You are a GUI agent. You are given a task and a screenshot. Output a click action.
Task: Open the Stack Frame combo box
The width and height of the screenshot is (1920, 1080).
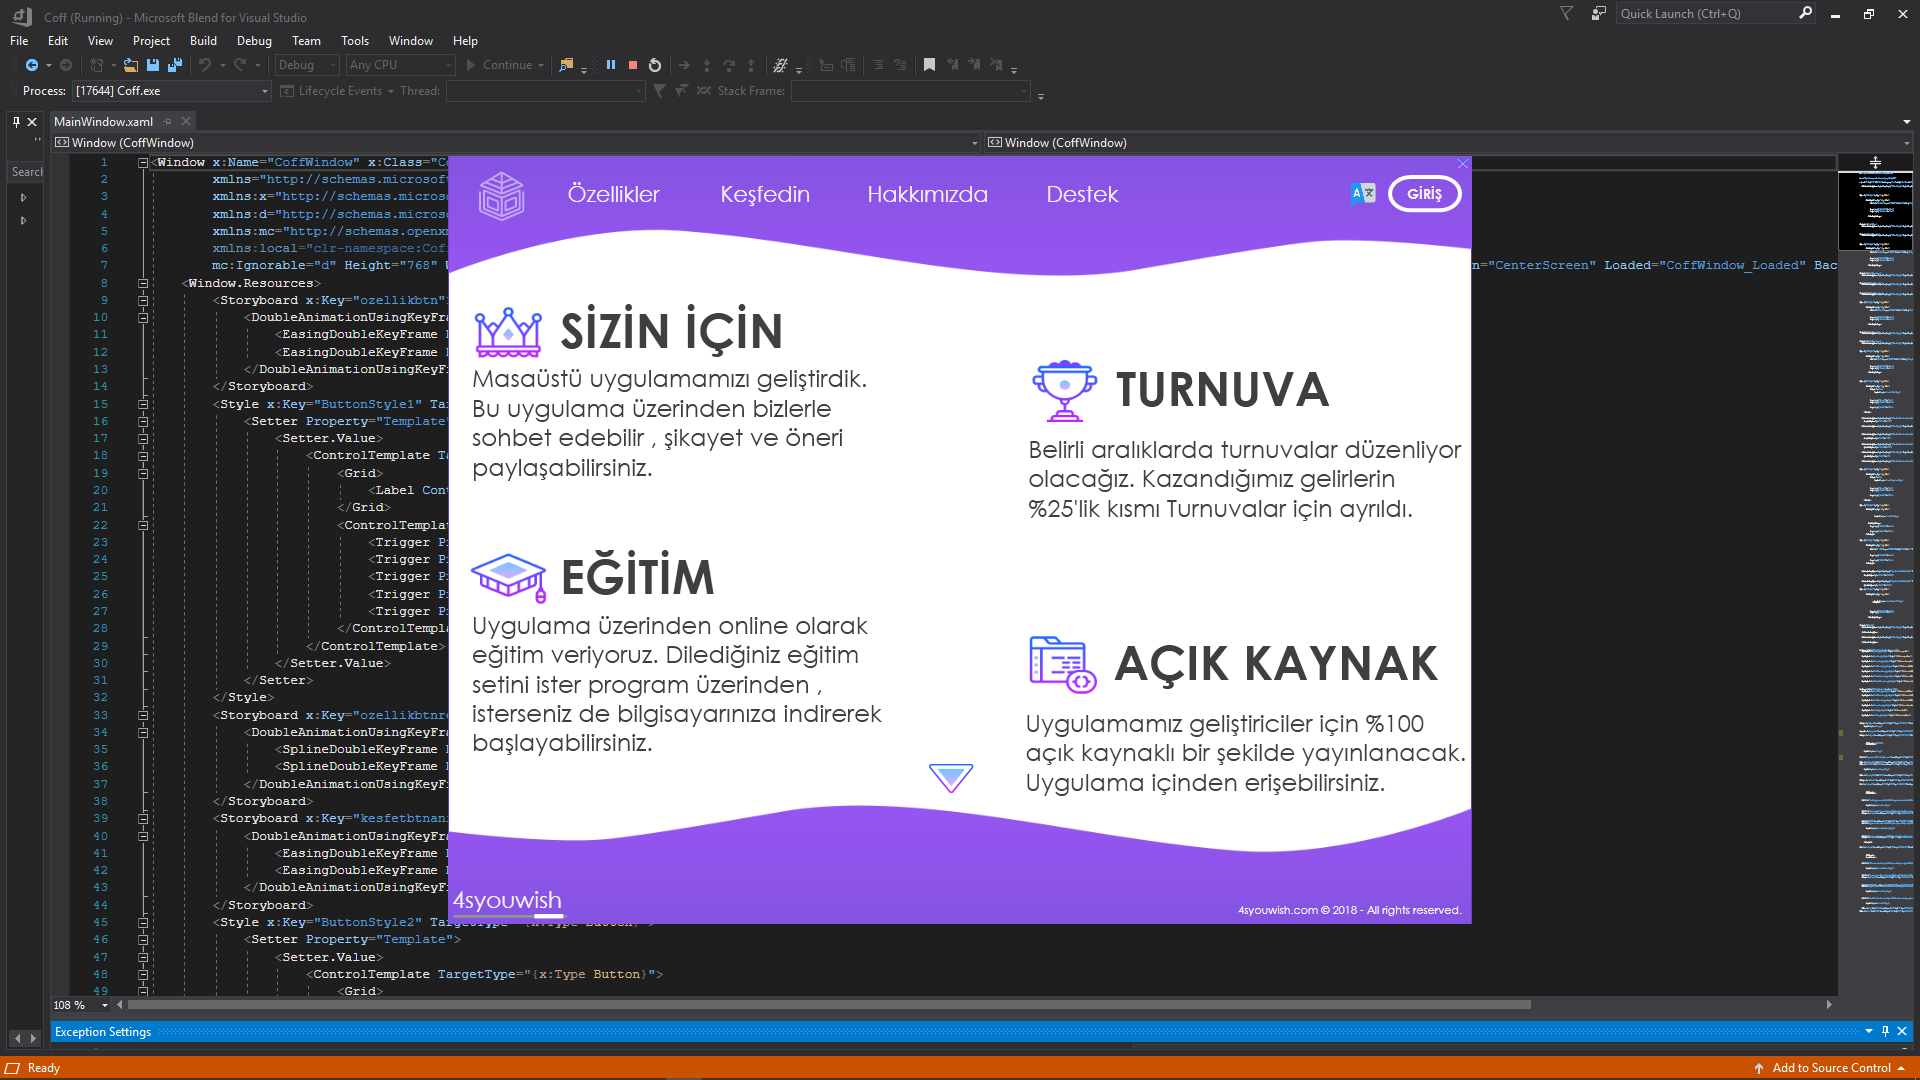911,91
